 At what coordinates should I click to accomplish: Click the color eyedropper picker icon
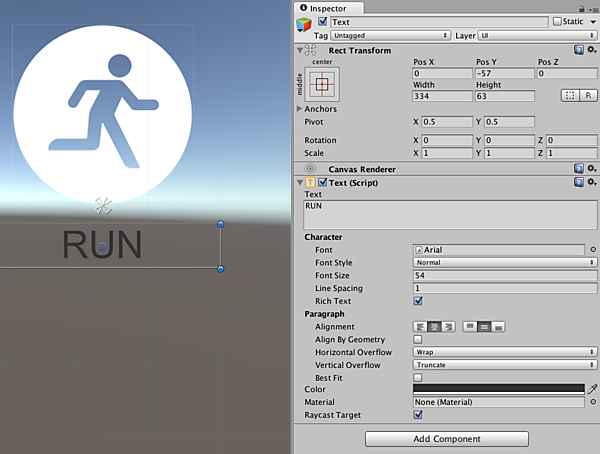pos(592,389)
